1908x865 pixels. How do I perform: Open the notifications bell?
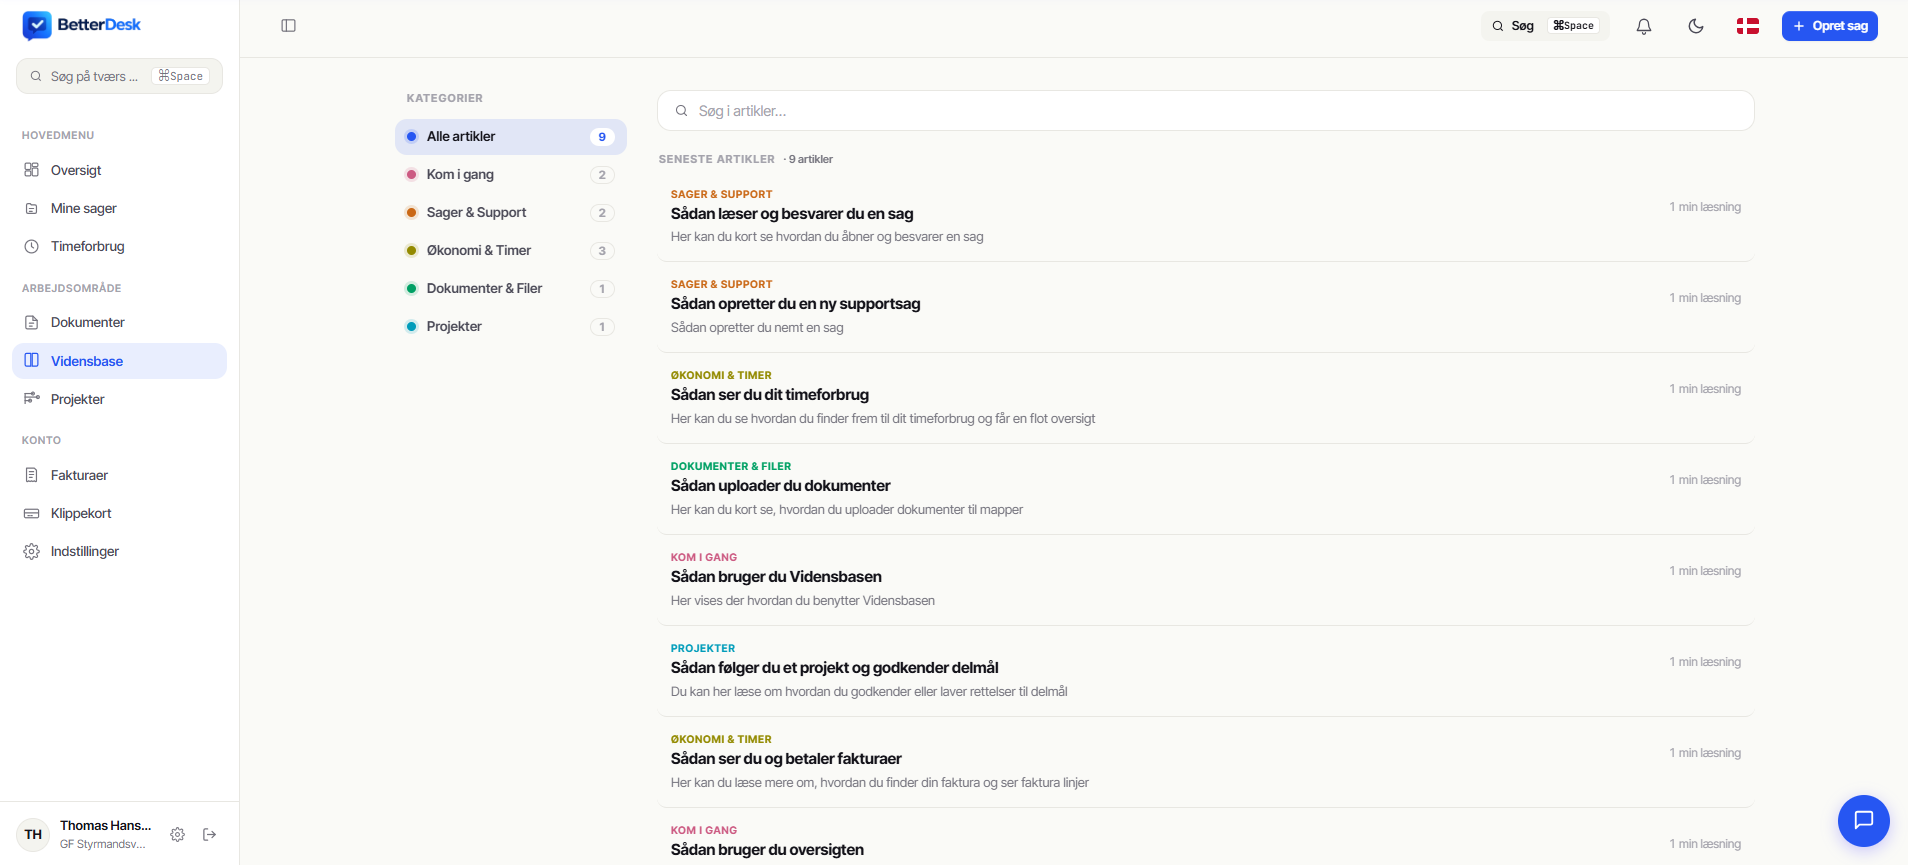point(1644,26)
